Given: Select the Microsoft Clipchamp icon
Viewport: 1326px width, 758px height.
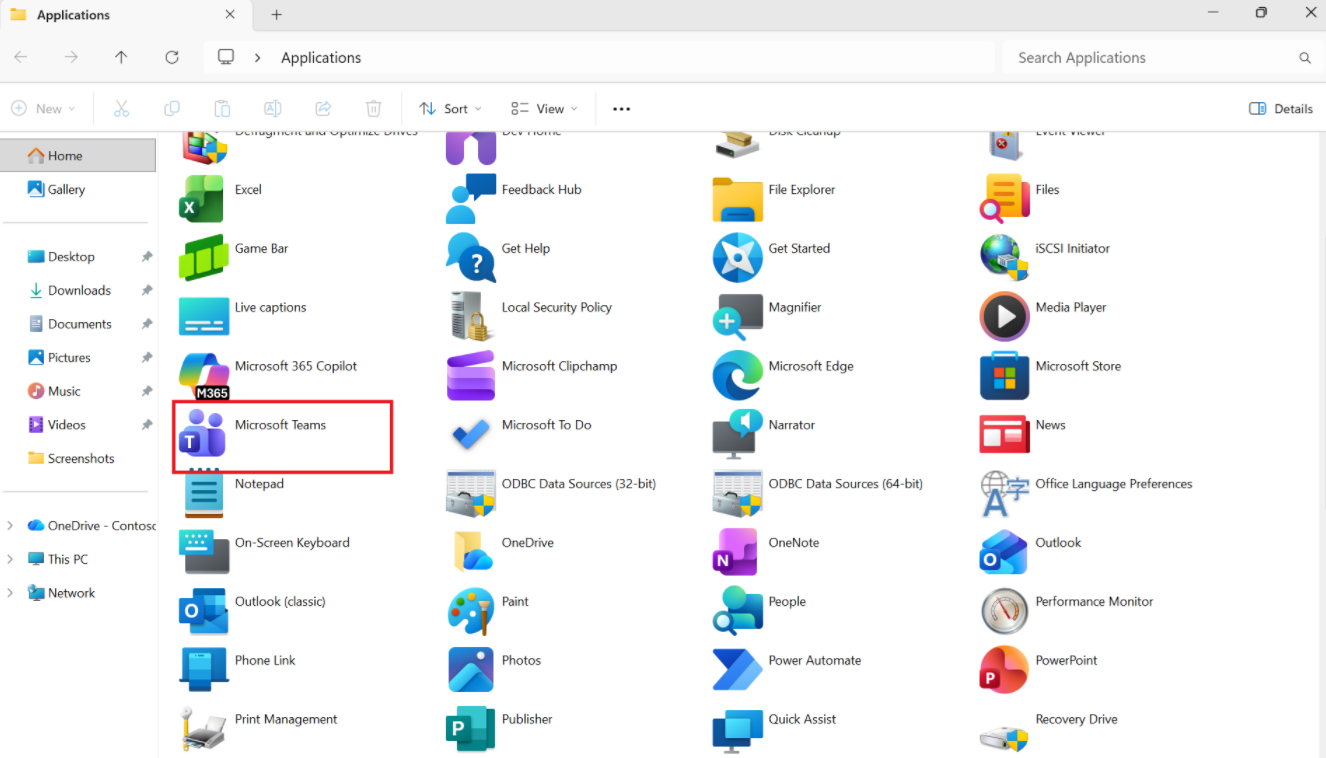Looking at the screenshot, I should [470, 375].
